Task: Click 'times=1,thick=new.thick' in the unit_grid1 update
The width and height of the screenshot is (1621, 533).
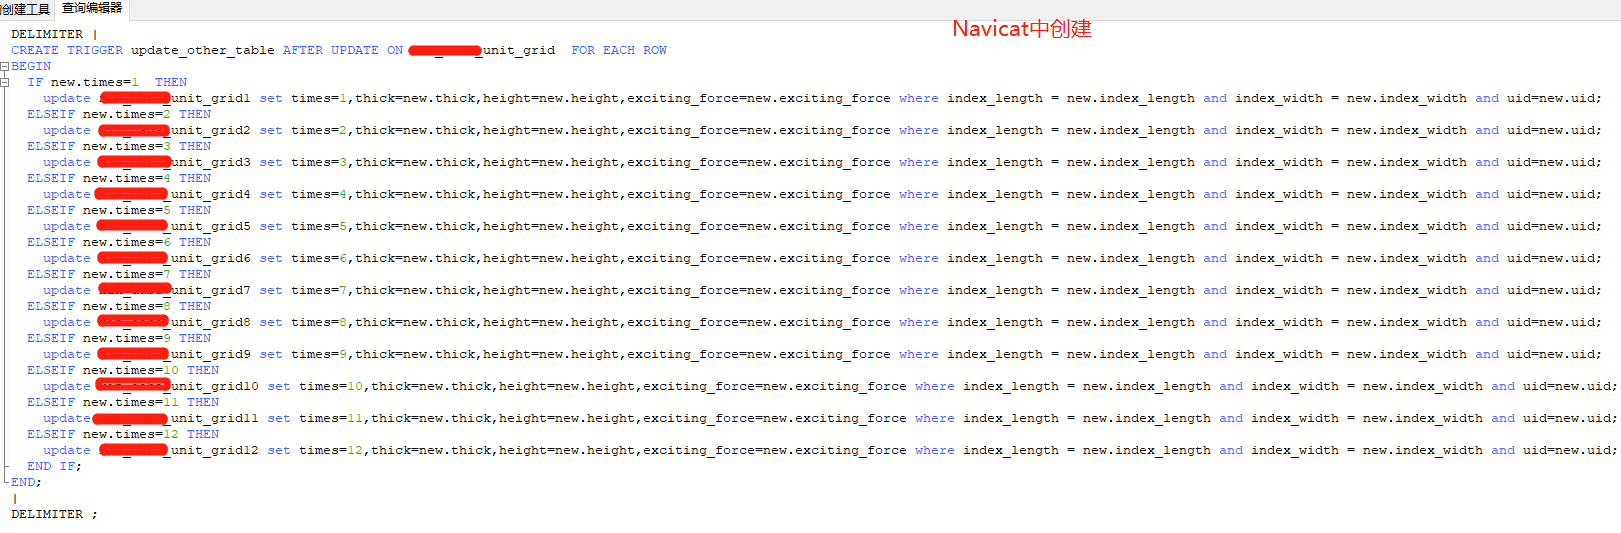Action: pyautogui.click(x=385, y=98)
